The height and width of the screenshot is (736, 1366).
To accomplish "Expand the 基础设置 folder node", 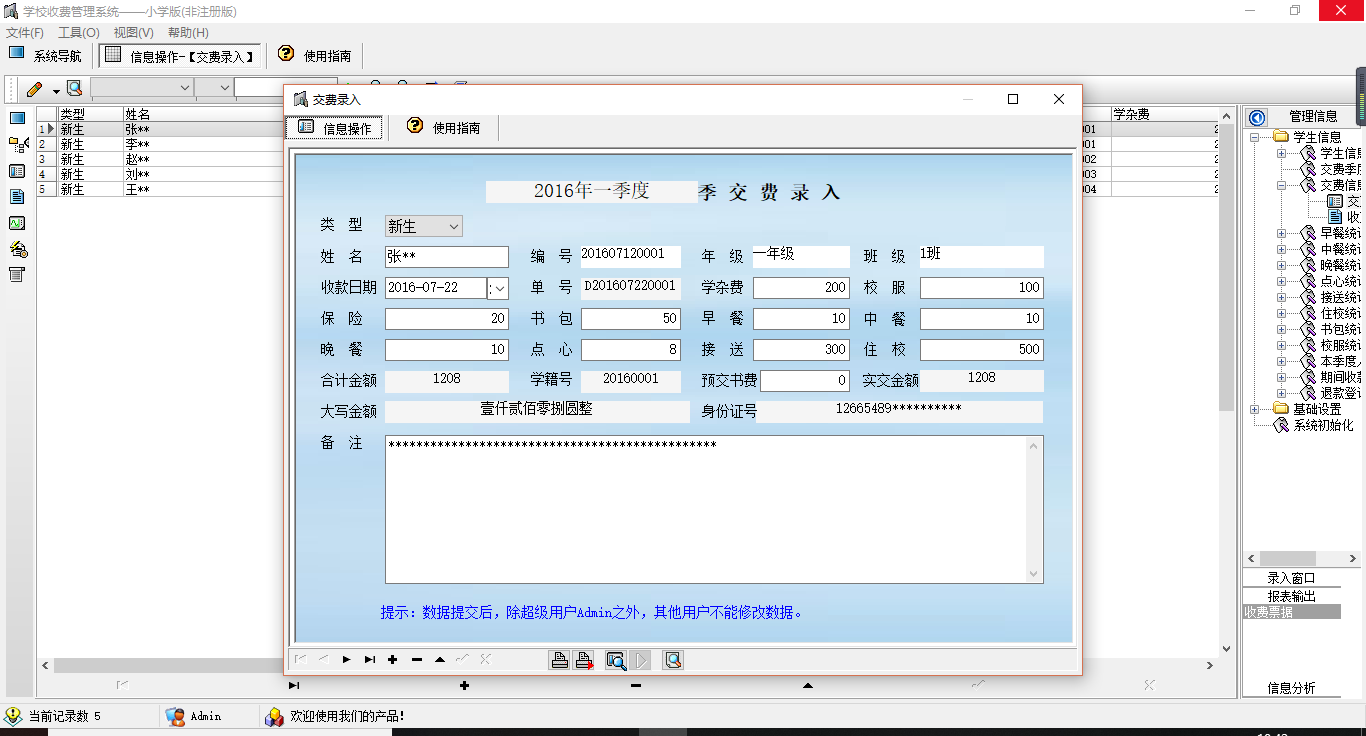I will click(1255, 409).
